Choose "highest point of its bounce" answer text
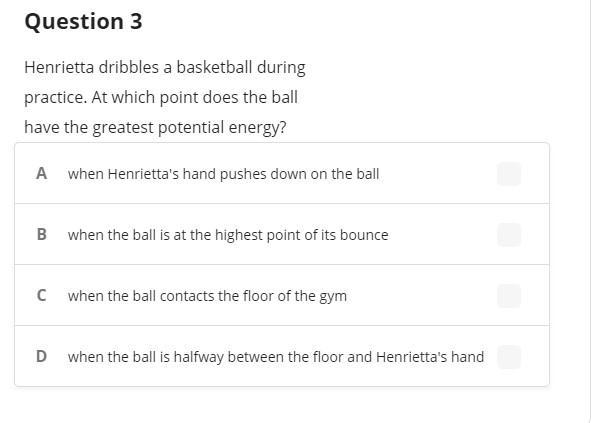Viewport: 606px width, 423px height. coord(228,235)
